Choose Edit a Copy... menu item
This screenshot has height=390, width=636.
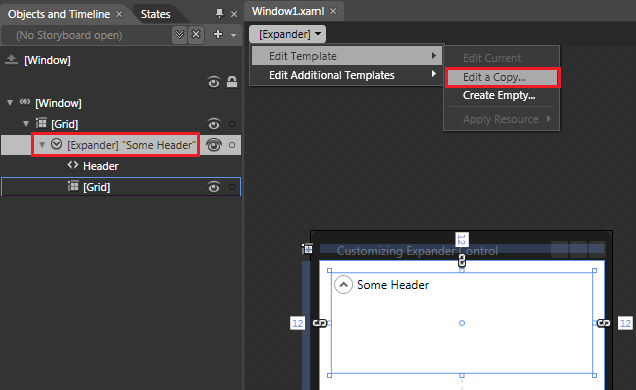[502, 77]
